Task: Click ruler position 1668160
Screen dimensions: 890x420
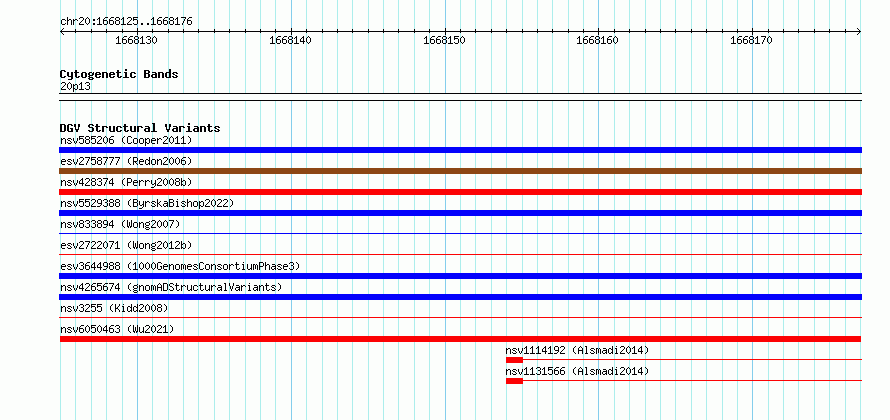Action: pos(597,40)
